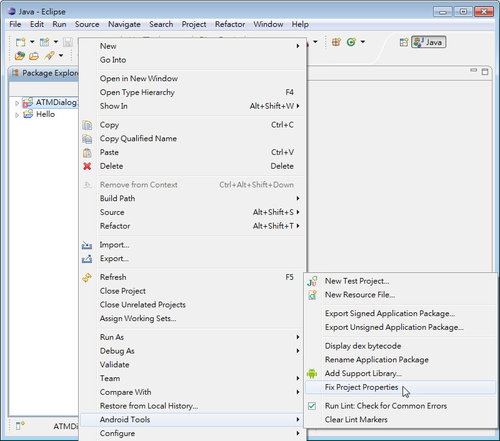Viewport: 500px width, 441px height.
Task: Open the Source menu in menu bar
Action: [87, 24]
